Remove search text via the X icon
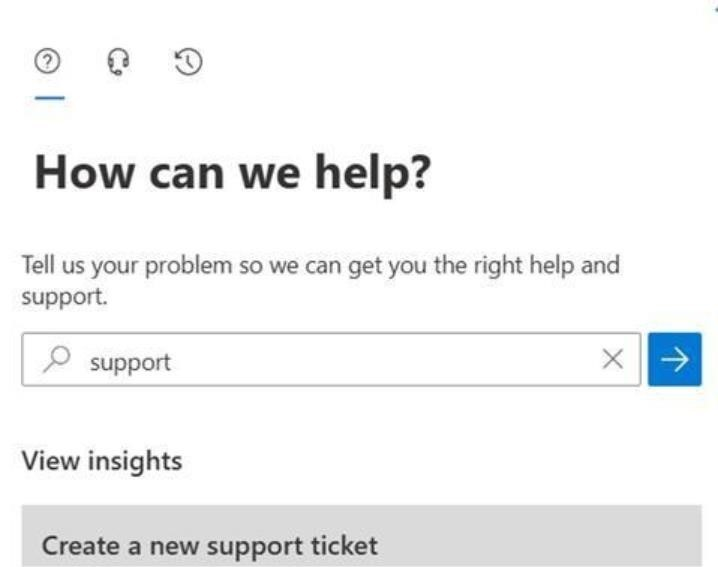718x567 pixels. point(613,359)
